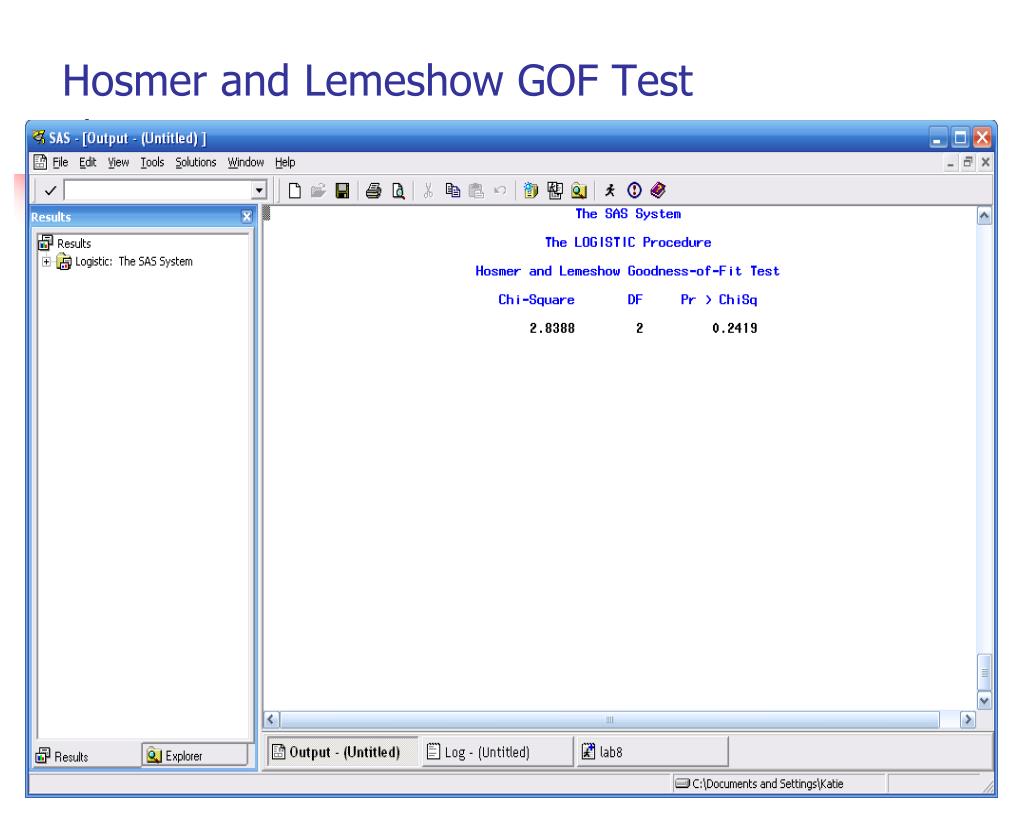Switch to the Explorer tab
The height and width of the screenshot is (825, 1023).
pos(195,755)
